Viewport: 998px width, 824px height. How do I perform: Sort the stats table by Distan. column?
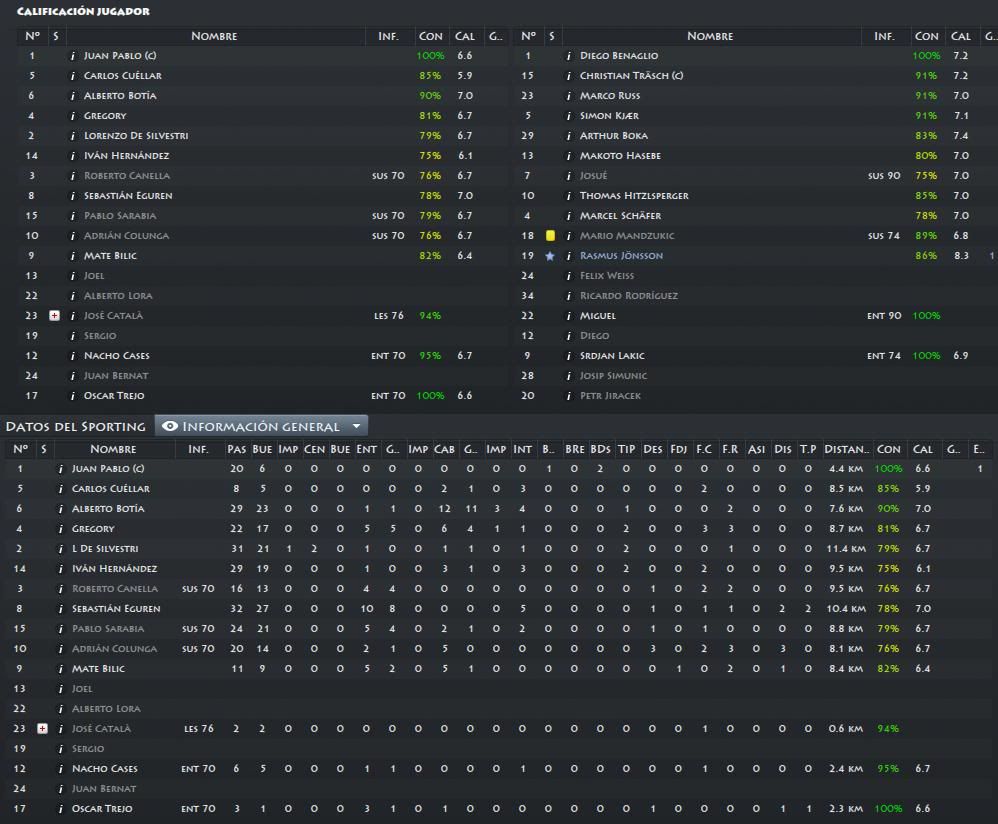[x=847, y=449]
